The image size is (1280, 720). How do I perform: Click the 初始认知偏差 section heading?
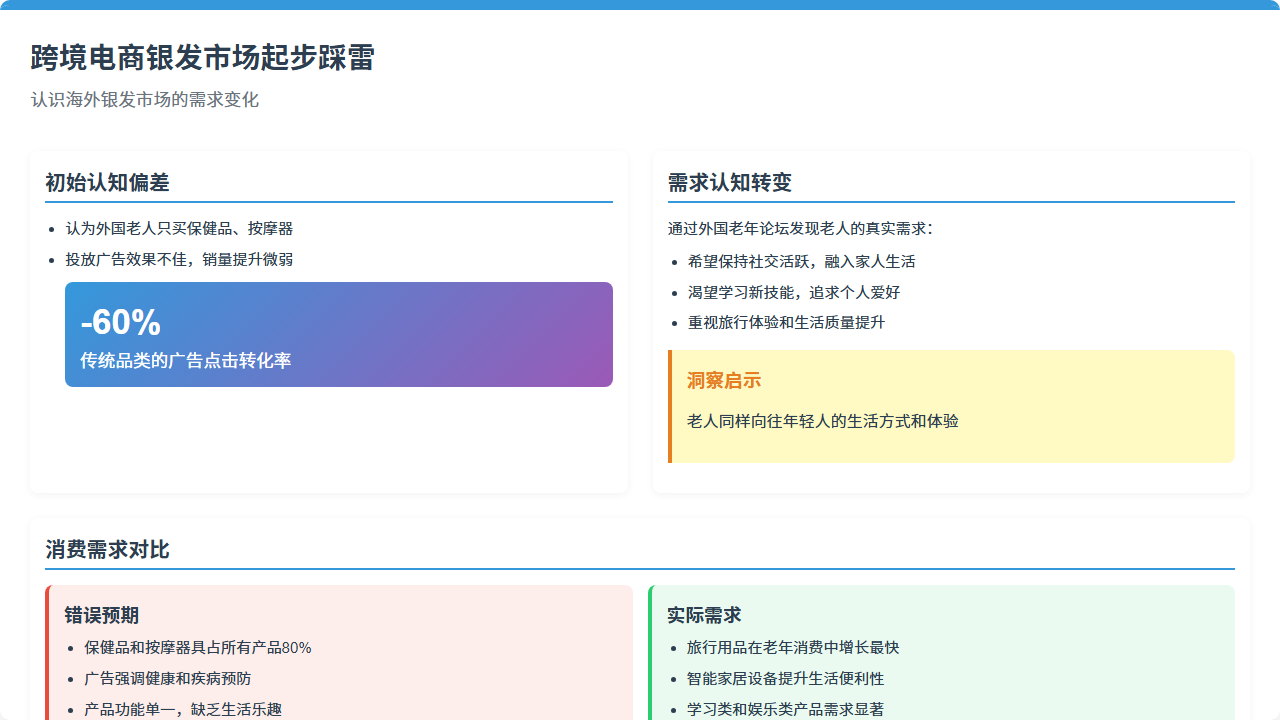coord(107,183)
